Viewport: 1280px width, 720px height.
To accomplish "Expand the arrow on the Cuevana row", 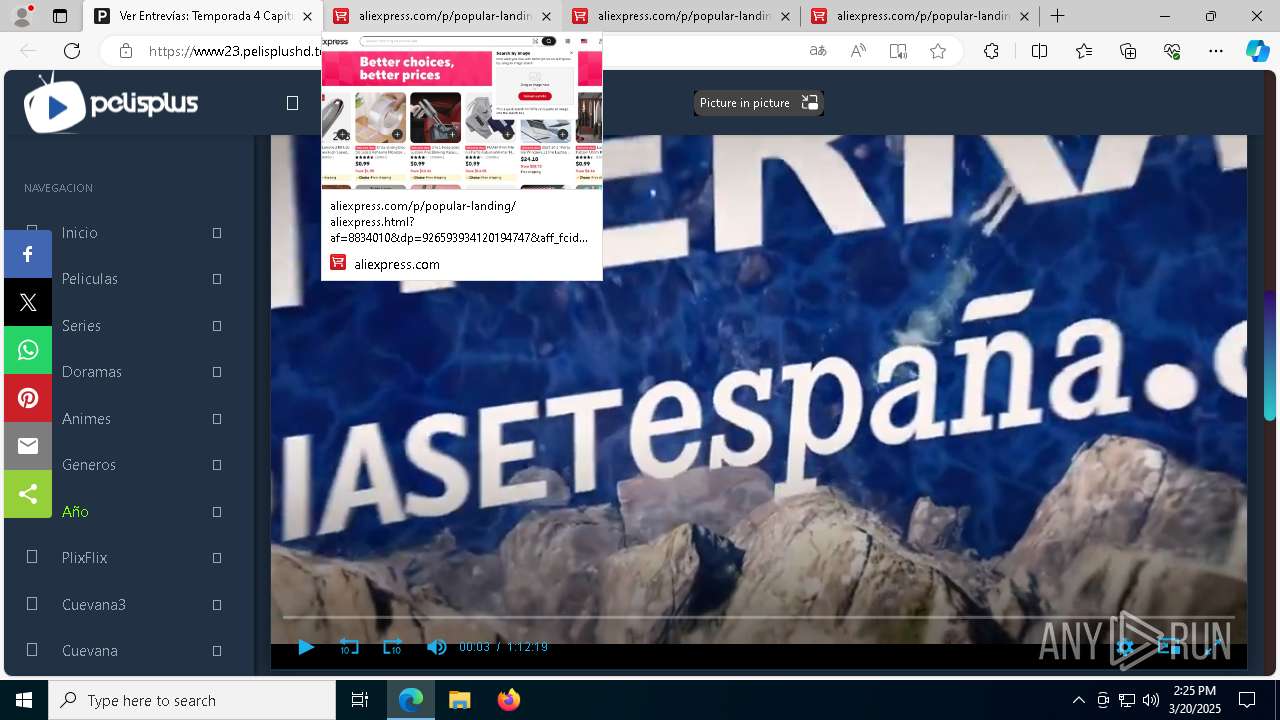I will click(x=217, y=651).
